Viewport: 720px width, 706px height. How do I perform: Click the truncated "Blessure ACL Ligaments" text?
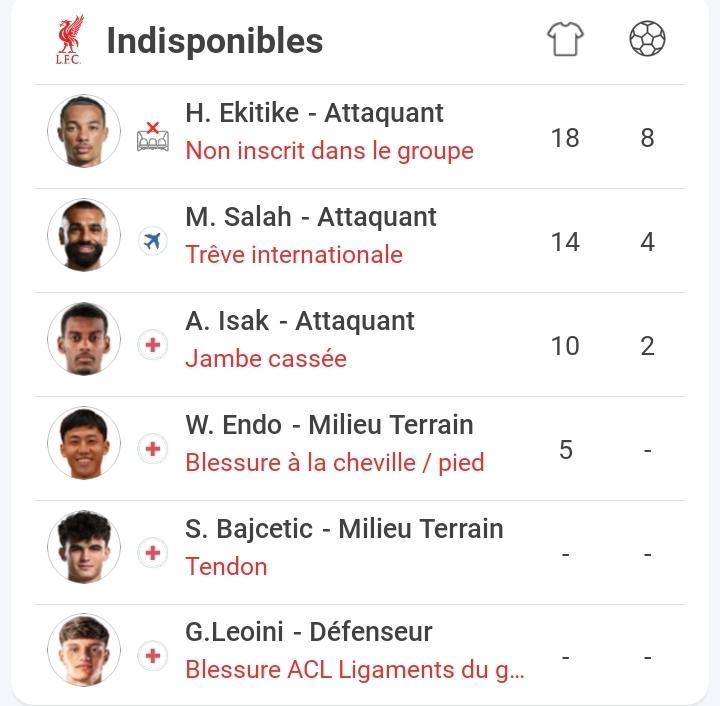[354, 669]
